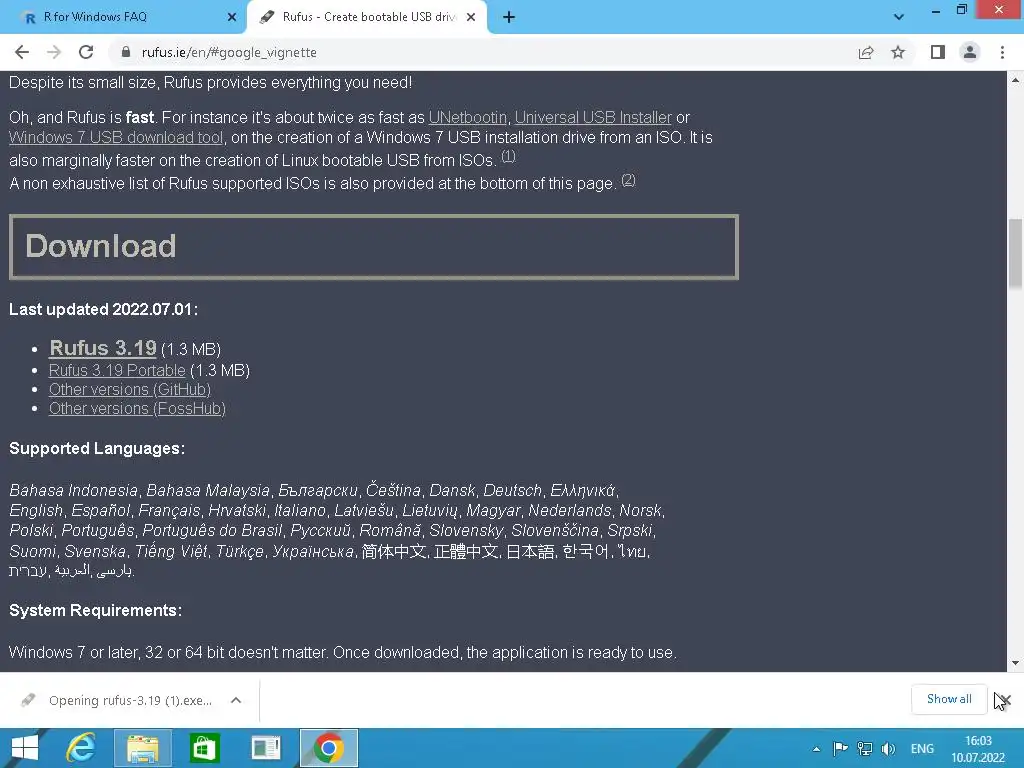Close the Rufus tab
Screen dimensions: 1024x768
point(471,18)
